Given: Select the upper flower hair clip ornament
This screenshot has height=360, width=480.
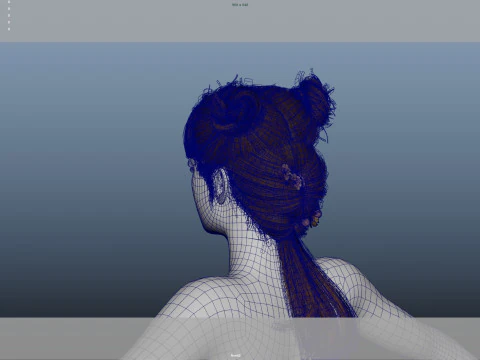Looking at the screenshot, I should tap(292, 177).
